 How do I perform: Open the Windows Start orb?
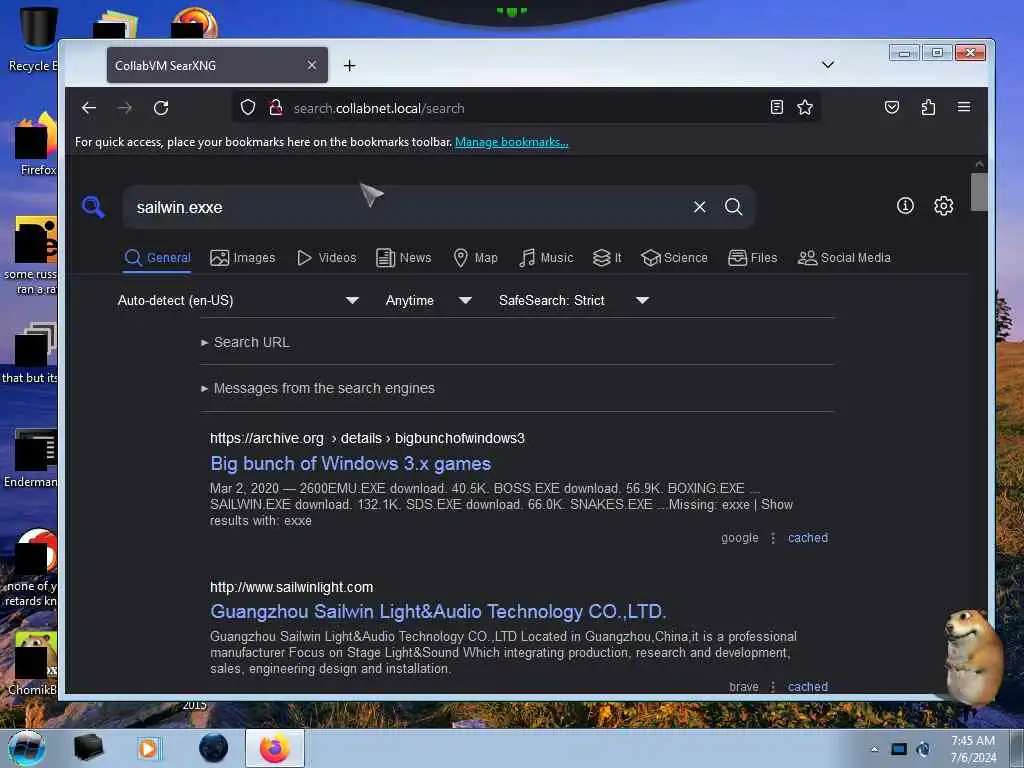(27, 748)
